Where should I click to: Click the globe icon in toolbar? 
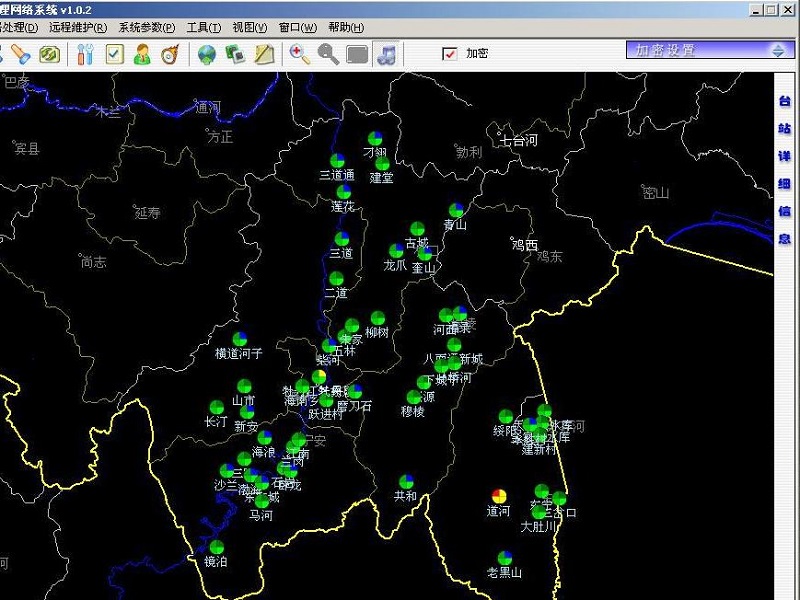tap(207, 54)
